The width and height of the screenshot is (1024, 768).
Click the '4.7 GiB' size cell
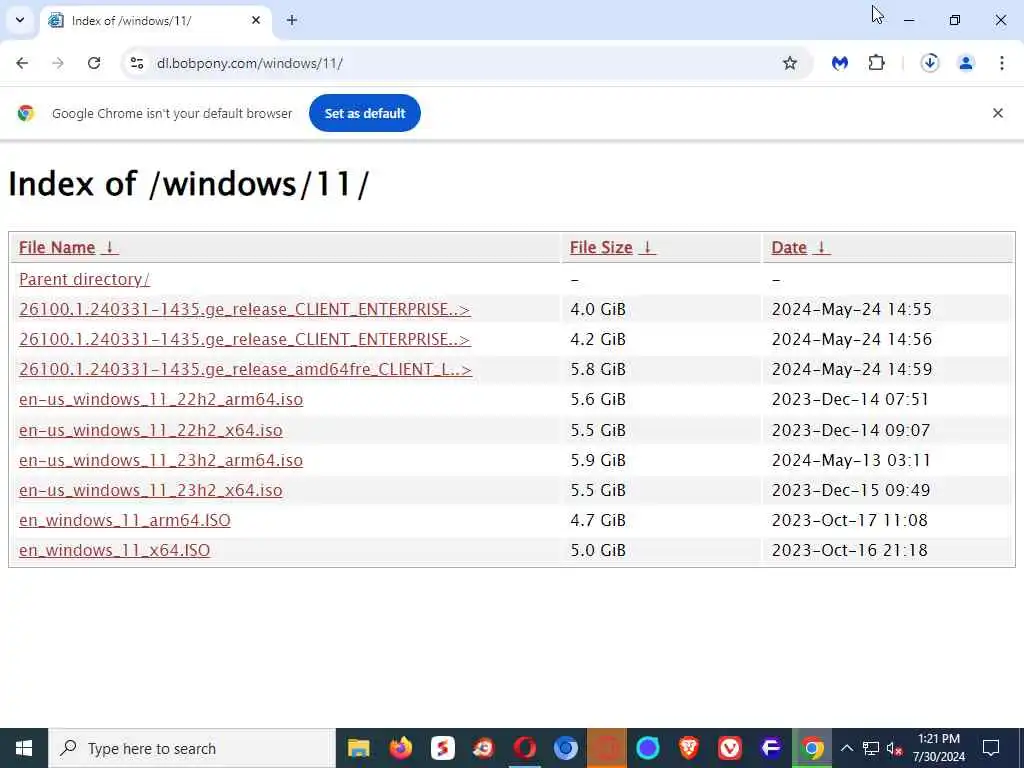point(598,520)
